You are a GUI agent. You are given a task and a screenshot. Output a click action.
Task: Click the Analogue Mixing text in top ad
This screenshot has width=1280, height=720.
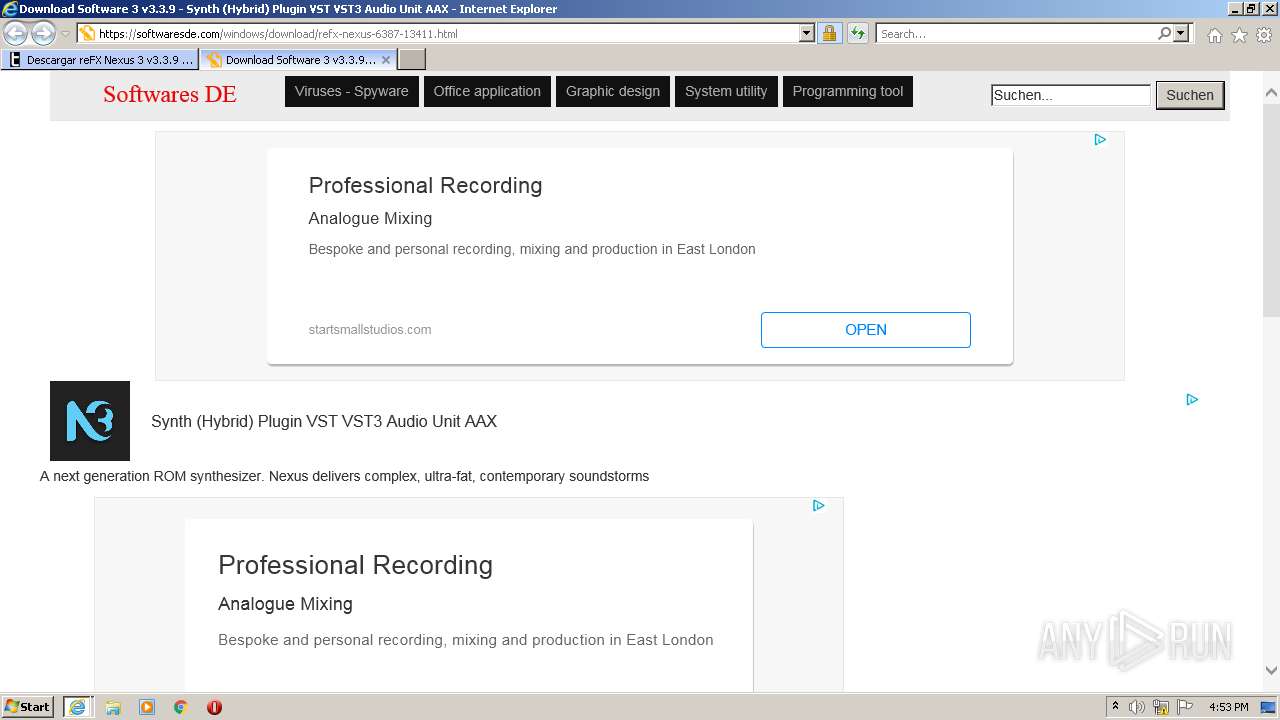(x=370, y=218)
